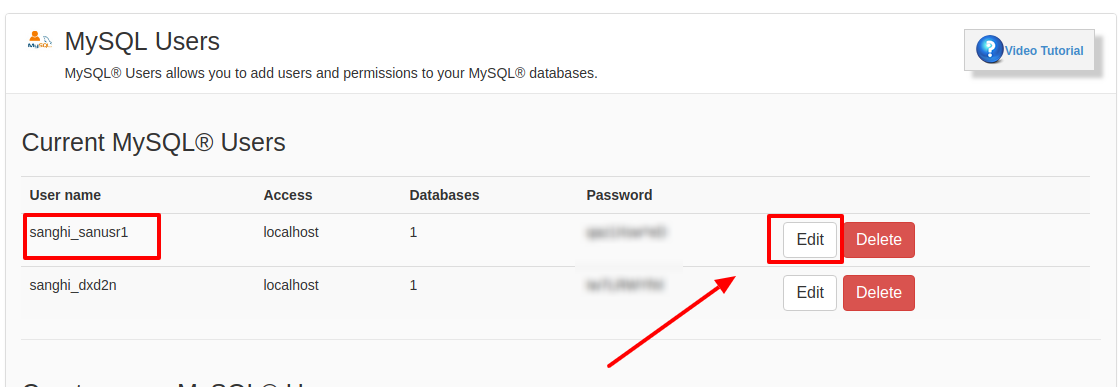Click the Databases column header
Image resolution: width=1118 pixels, height=387 pixels.
click(x=444, y=195)
